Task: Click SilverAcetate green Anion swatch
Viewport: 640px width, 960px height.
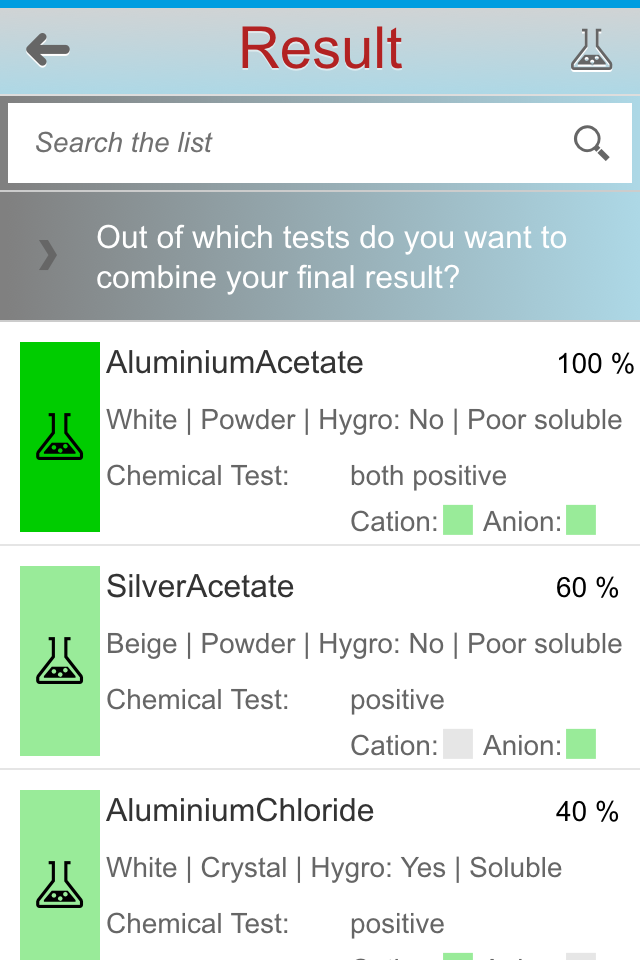Action: point(581,745)
